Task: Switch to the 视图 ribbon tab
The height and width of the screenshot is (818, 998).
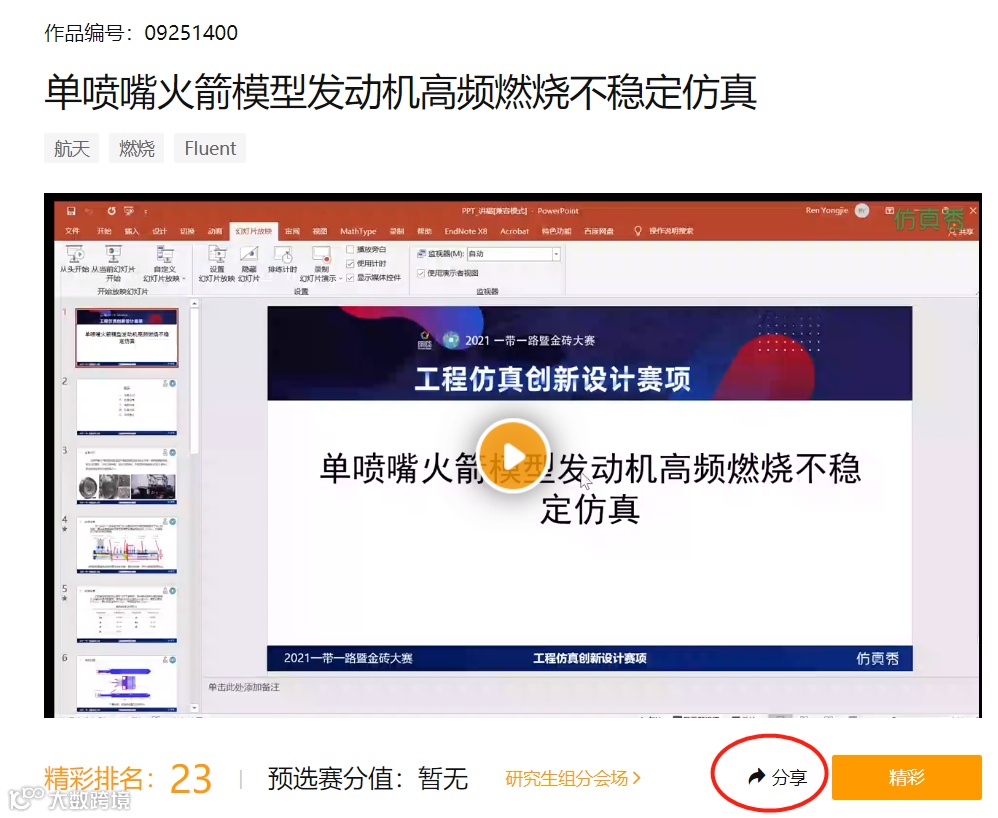Action: (320, 231)
